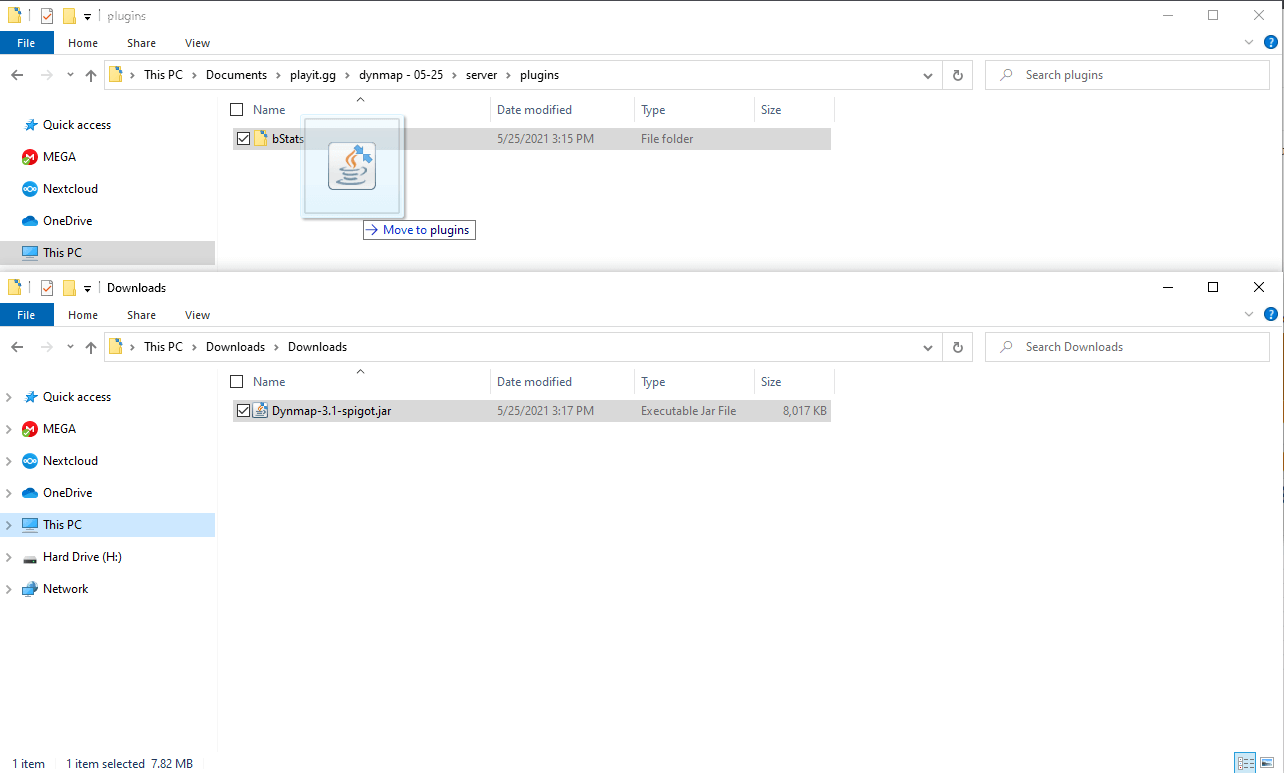This screenshot has height=773, width=1284.
Task: Open the File menu in plugins window
Action: 26,43
